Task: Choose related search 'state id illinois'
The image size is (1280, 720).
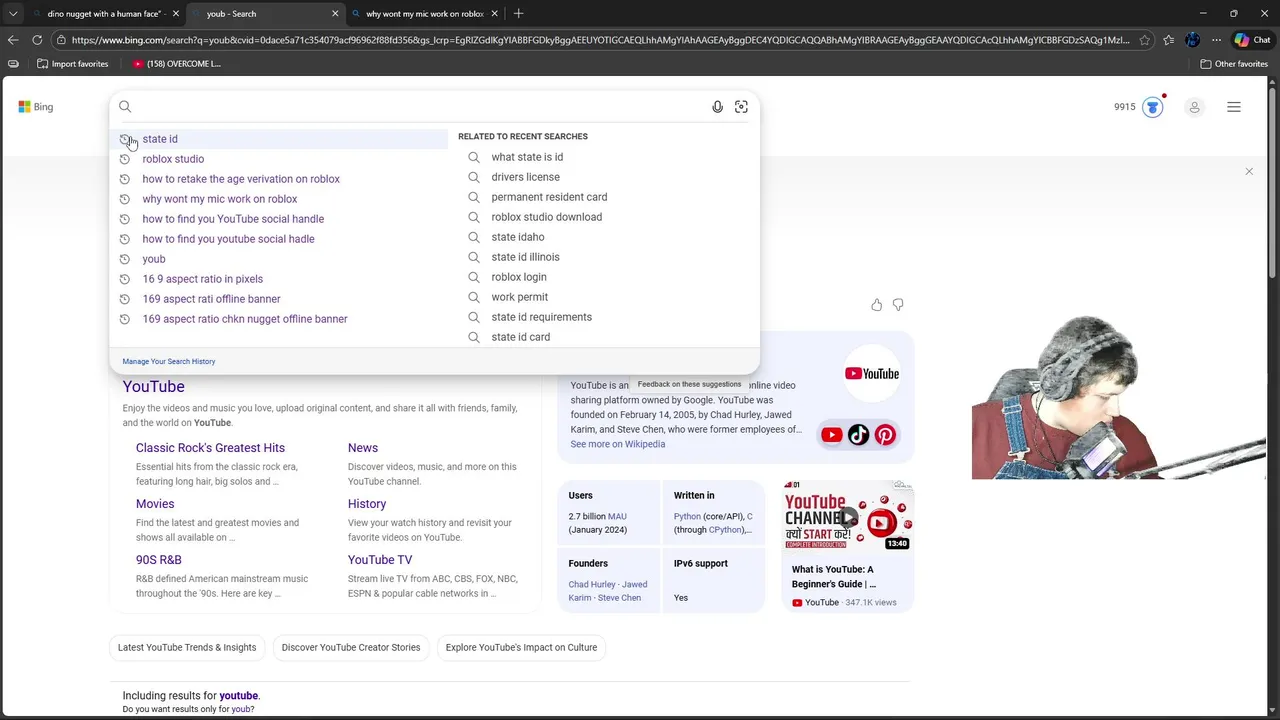Action: point(525,257)
